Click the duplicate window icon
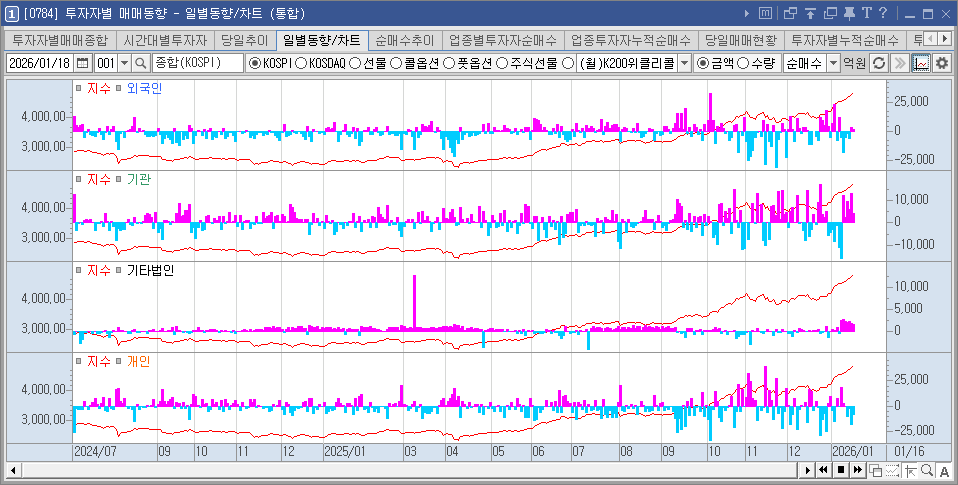958x485 pixels. [x=830, y=13]
